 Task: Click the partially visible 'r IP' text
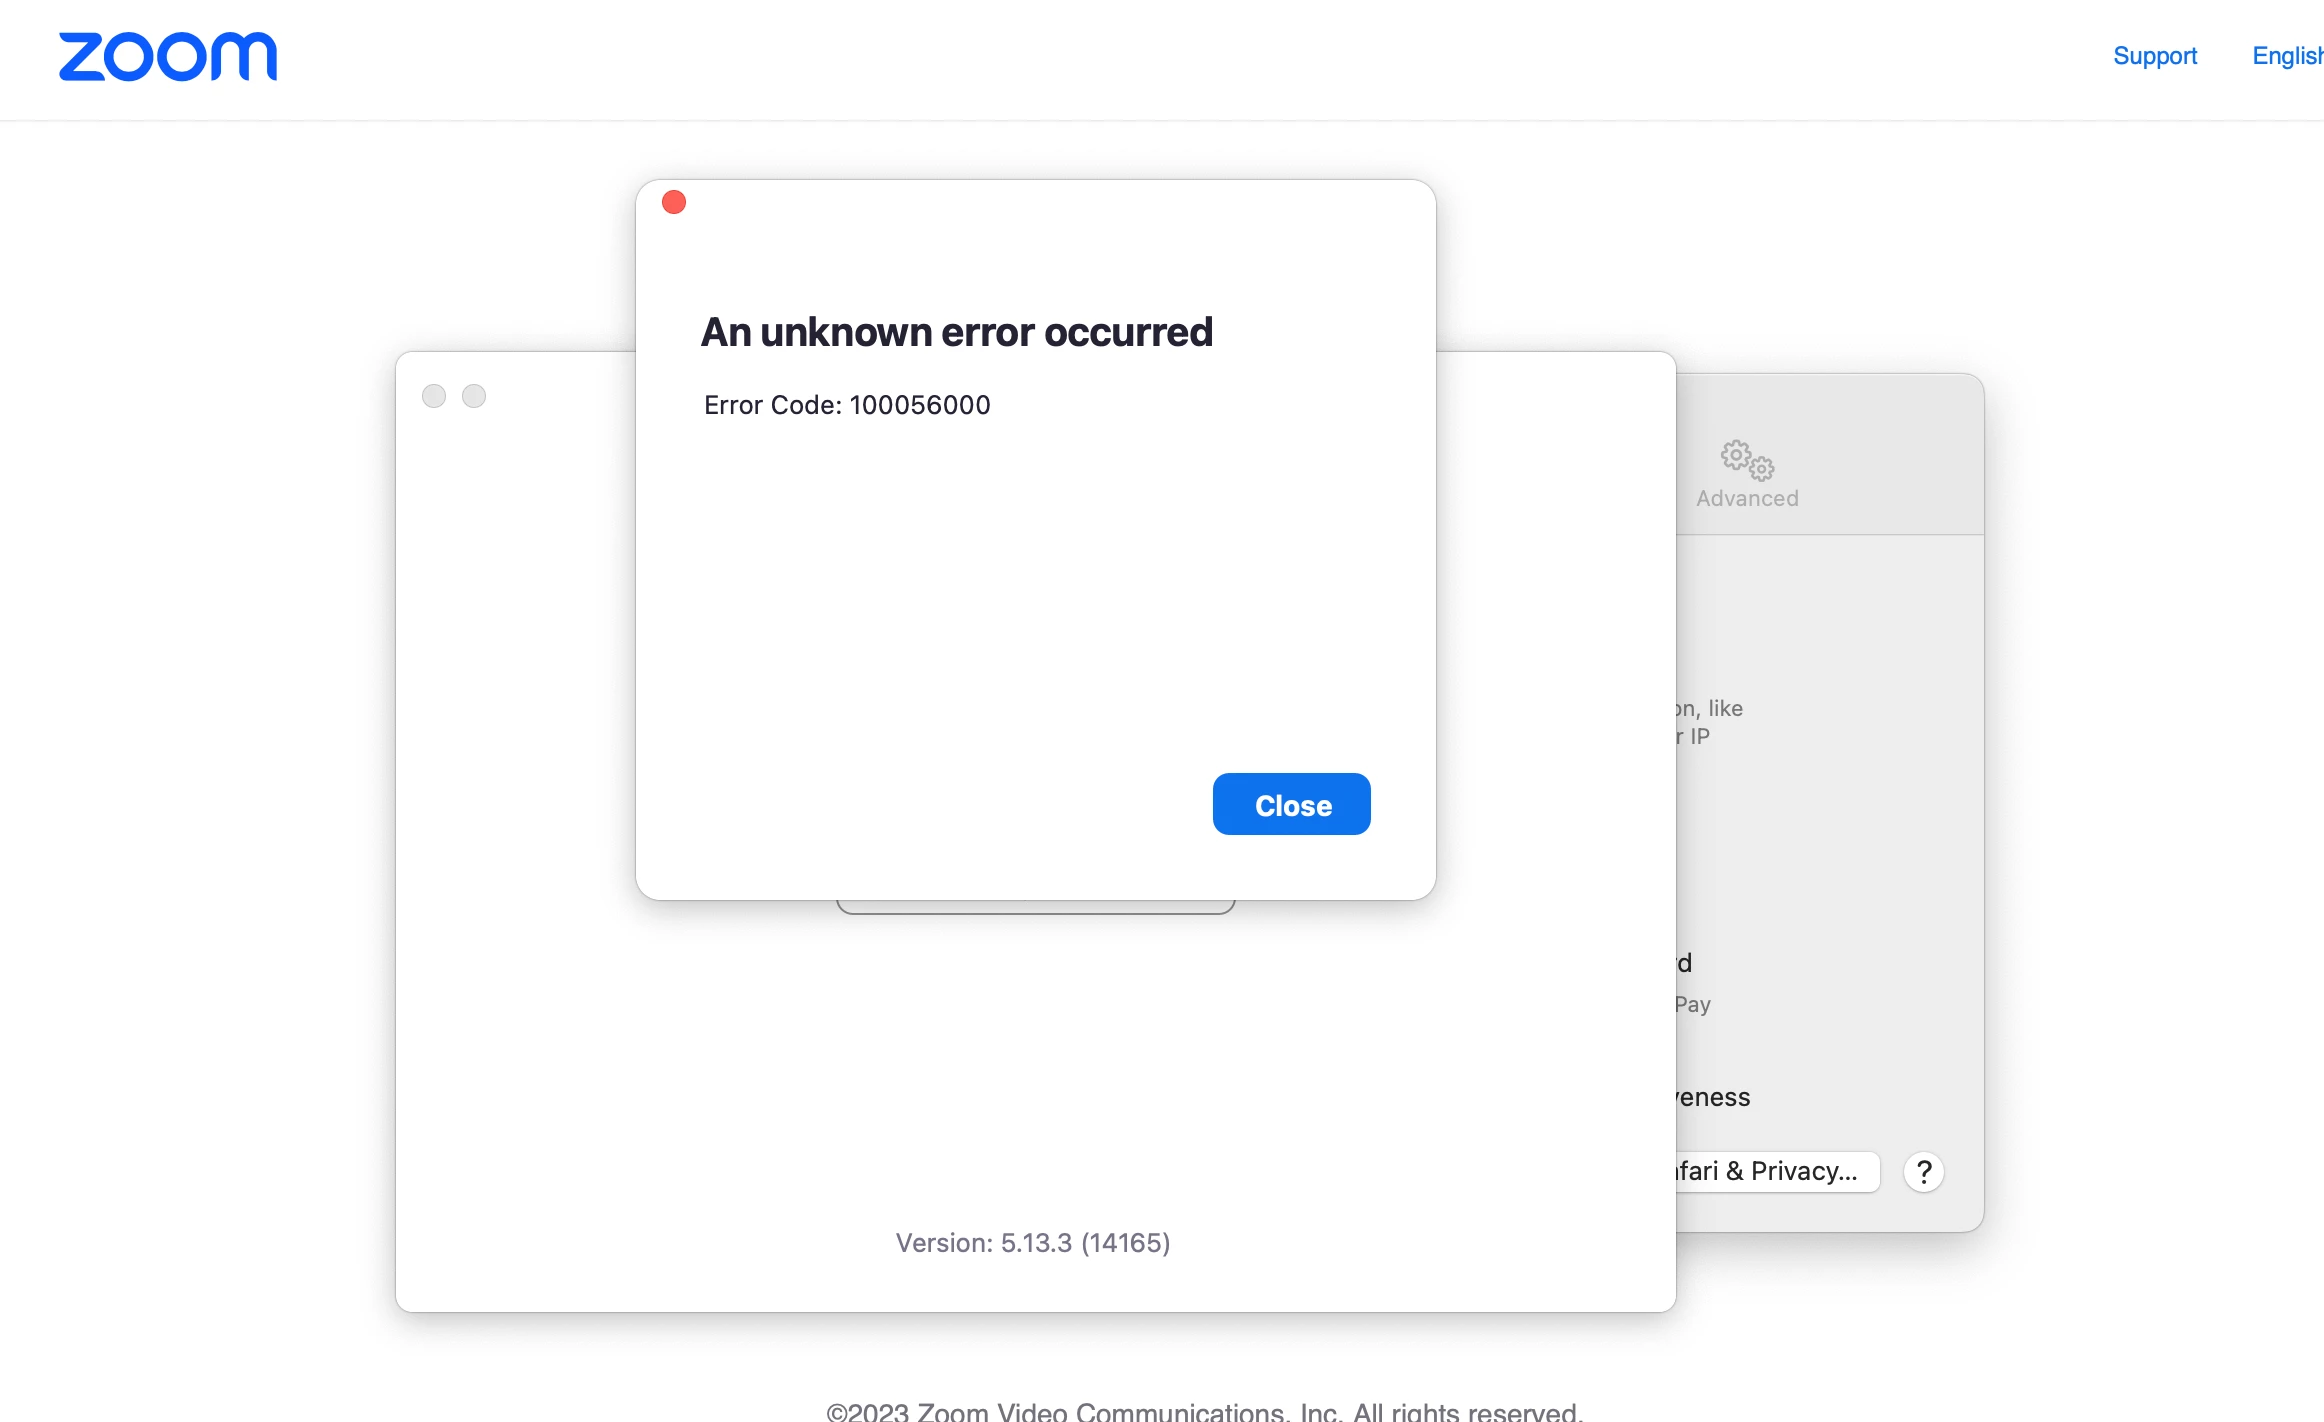(1695, 736)
